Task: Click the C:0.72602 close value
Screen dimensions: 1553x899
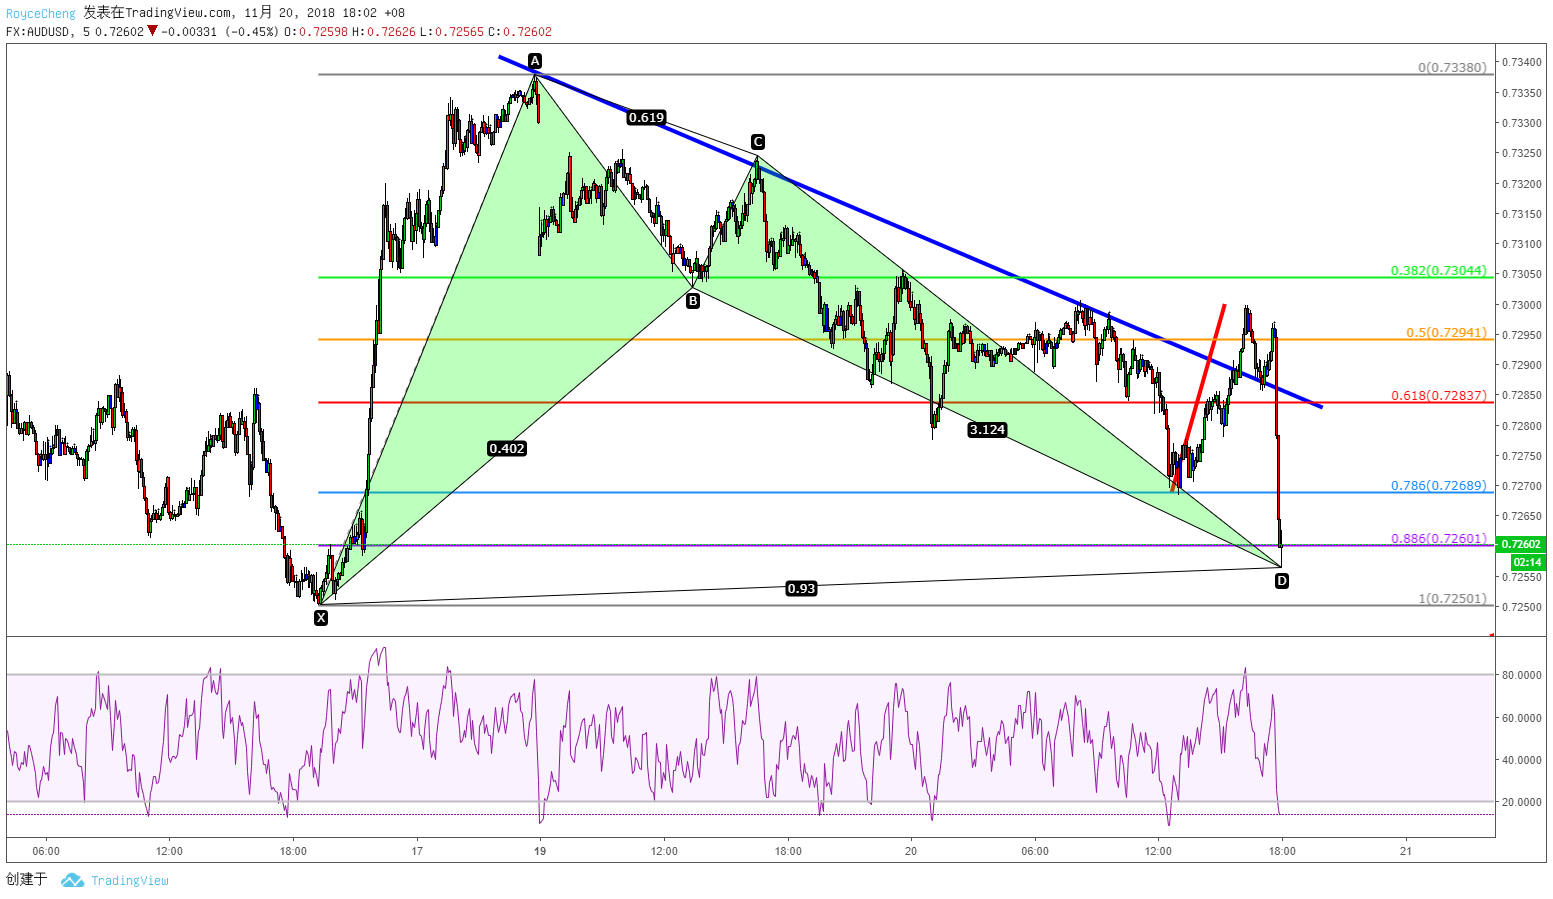Action: (x=520, y=32)
